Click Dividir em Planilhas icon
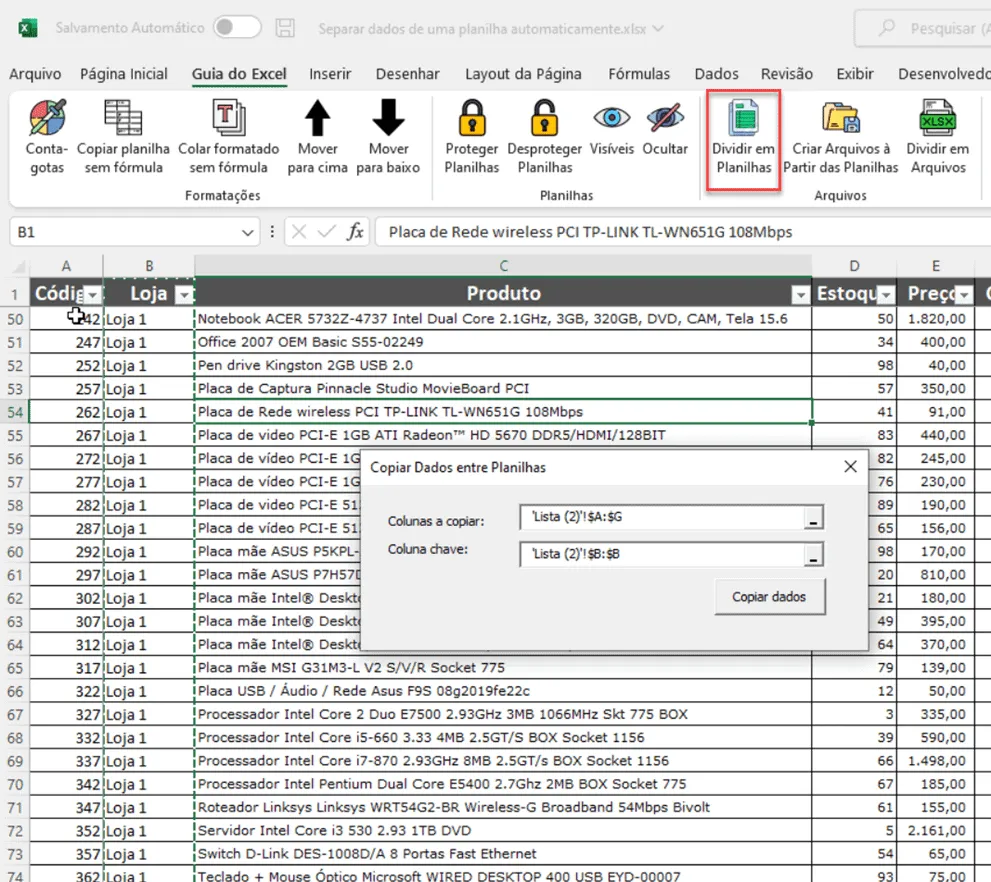This screenshot has height=882, width=991. (x=743, y=118)
